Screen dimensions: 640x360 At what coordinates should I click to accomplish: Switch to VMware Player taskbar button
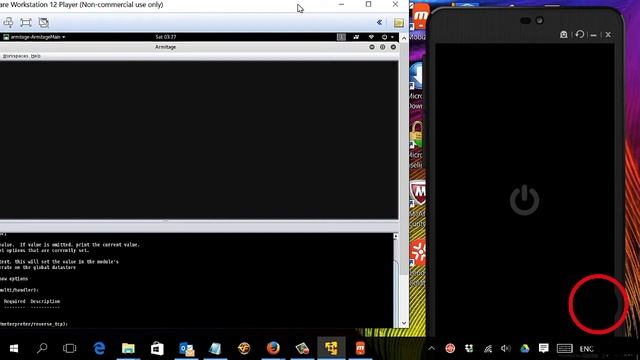point(331,348)
